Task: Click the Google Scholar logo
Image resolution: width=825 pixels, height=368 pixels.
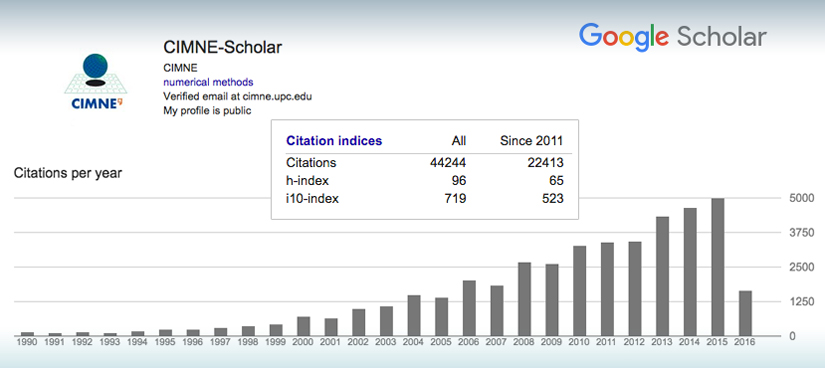Action: coord(673,37)
